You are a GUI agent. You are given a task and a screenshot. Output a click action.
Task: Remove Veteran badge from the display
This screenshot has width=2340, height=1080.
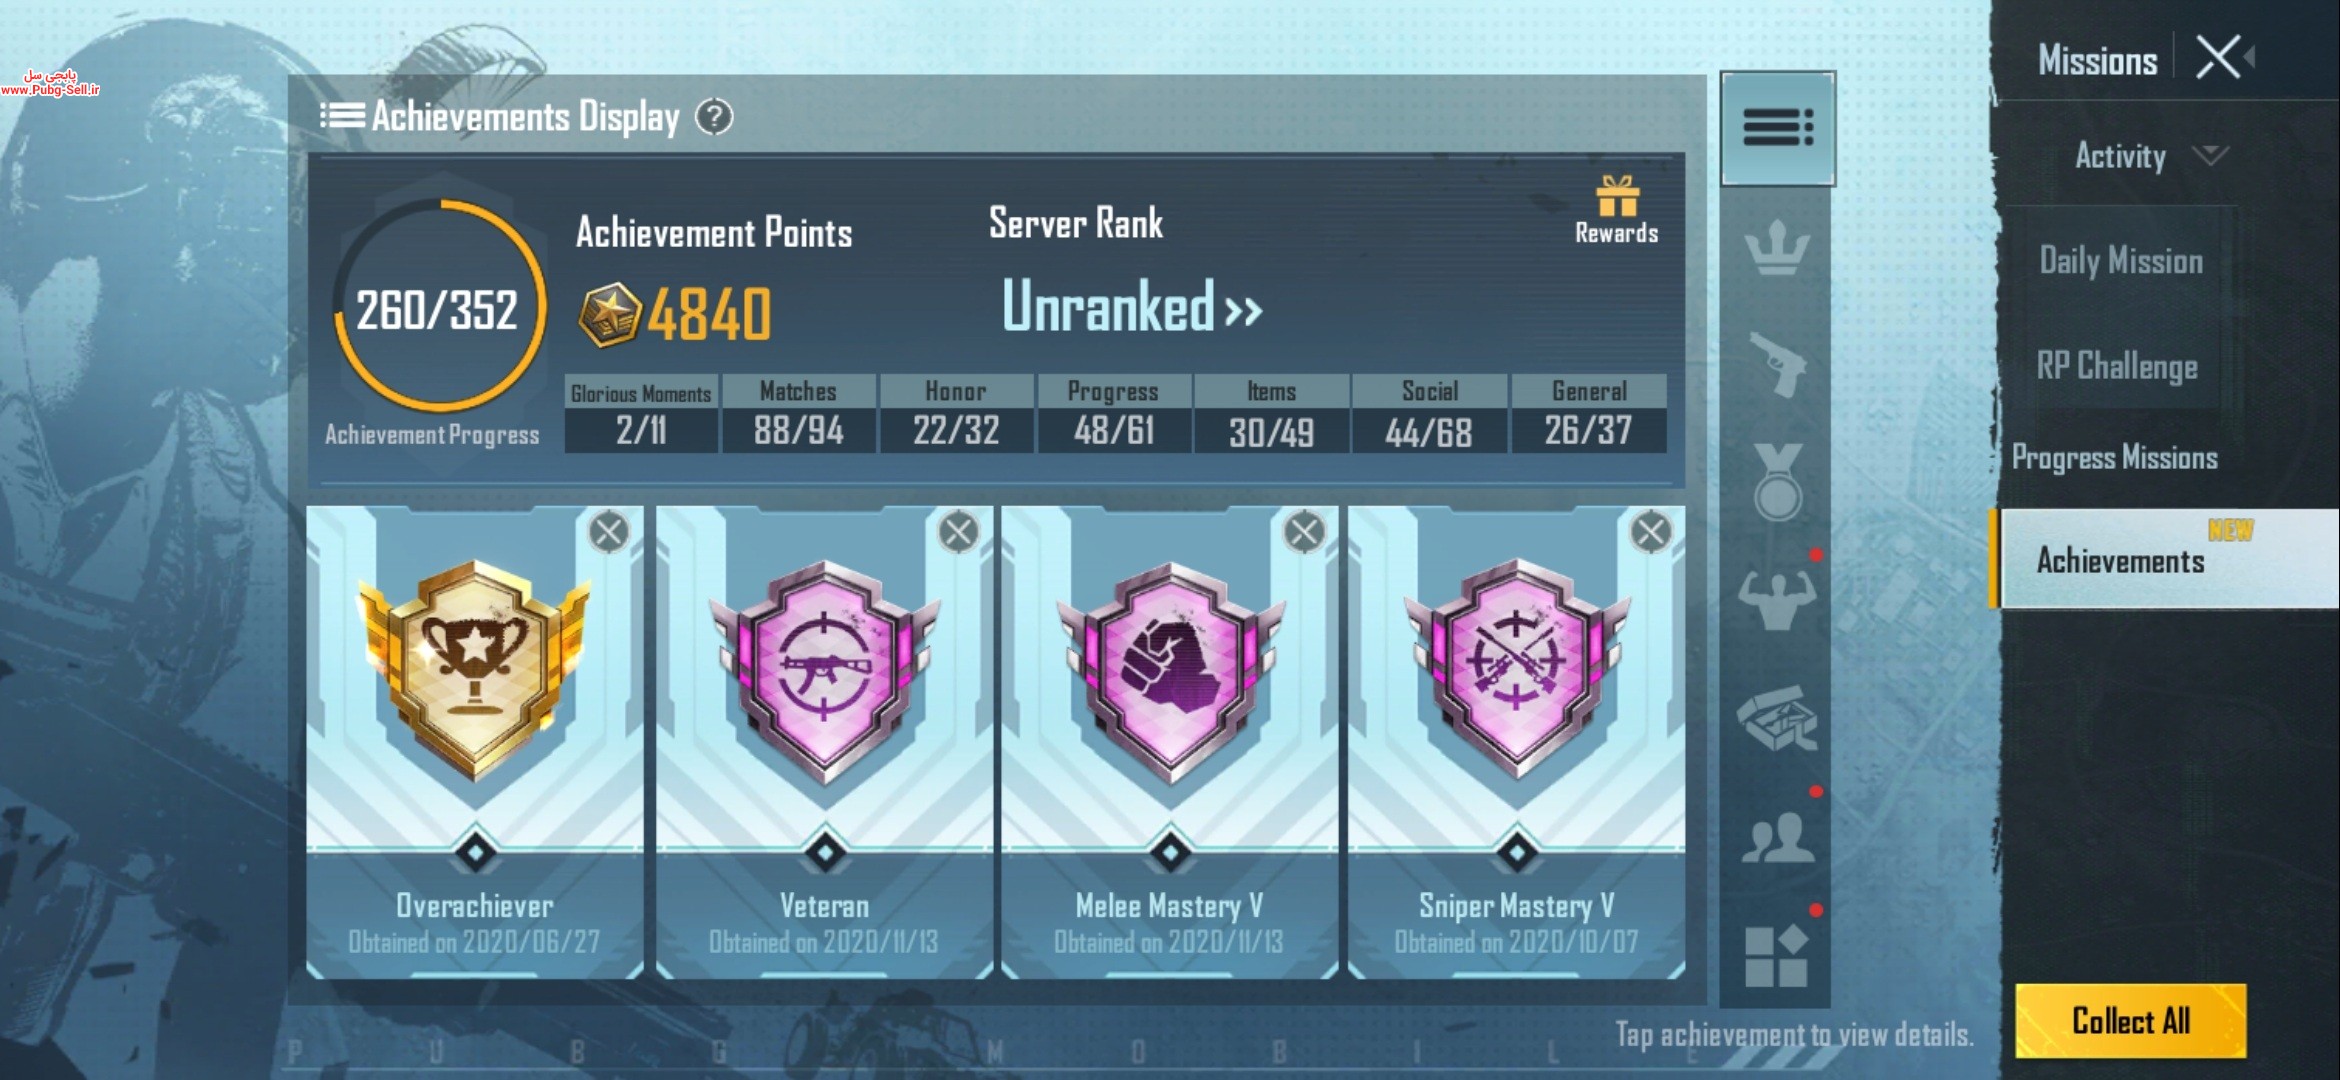958,532
